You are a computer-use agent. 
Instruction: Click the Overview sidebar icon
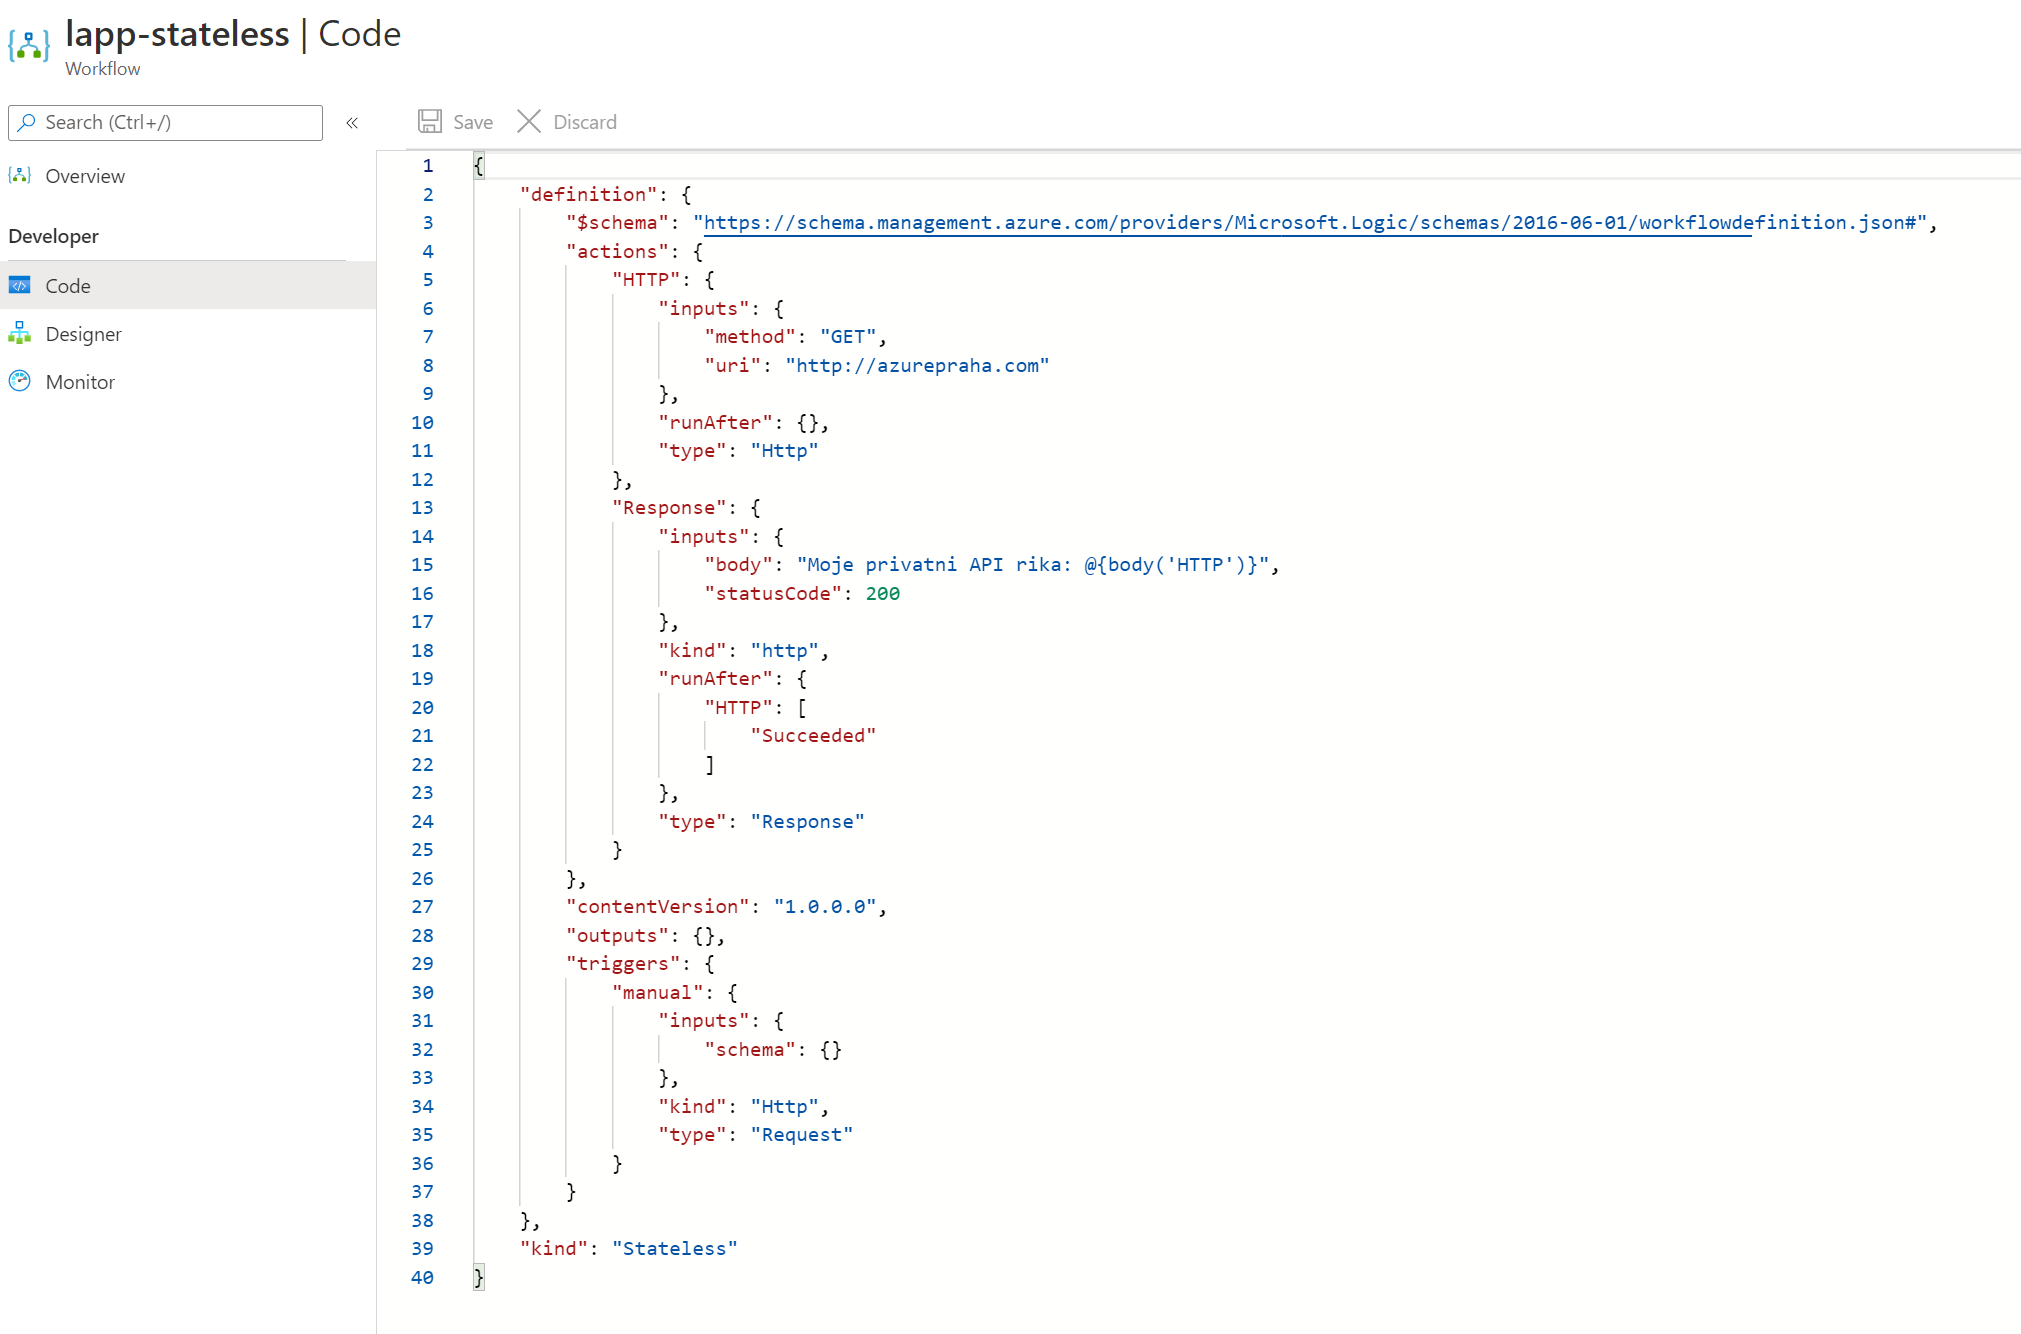click(x=20, y=176)
